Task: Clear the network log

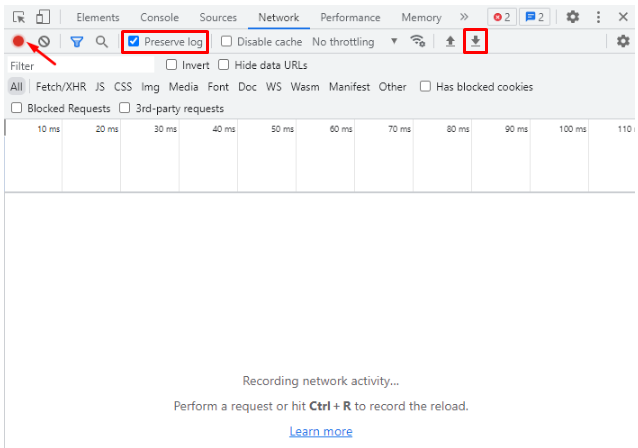Action: point(44,42)
